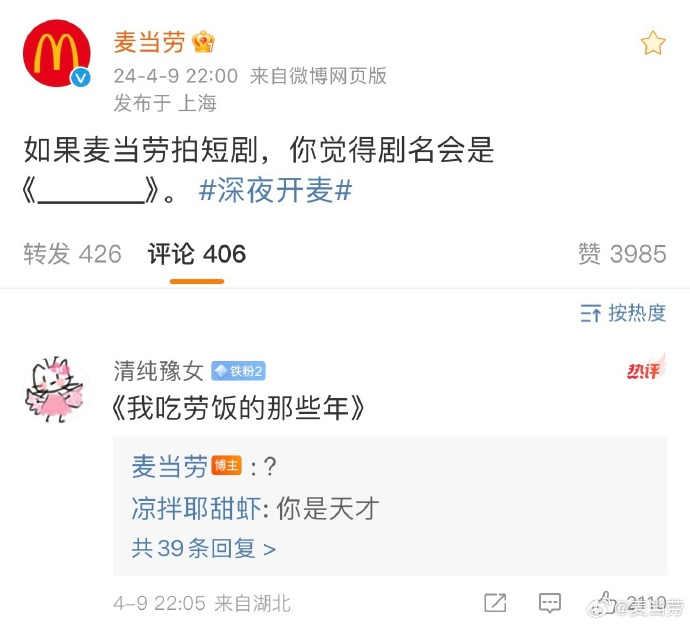Viewport: 690px width, 624px height.
Task: Select the 评论 406 tab
Action: [x=197, y=254]
